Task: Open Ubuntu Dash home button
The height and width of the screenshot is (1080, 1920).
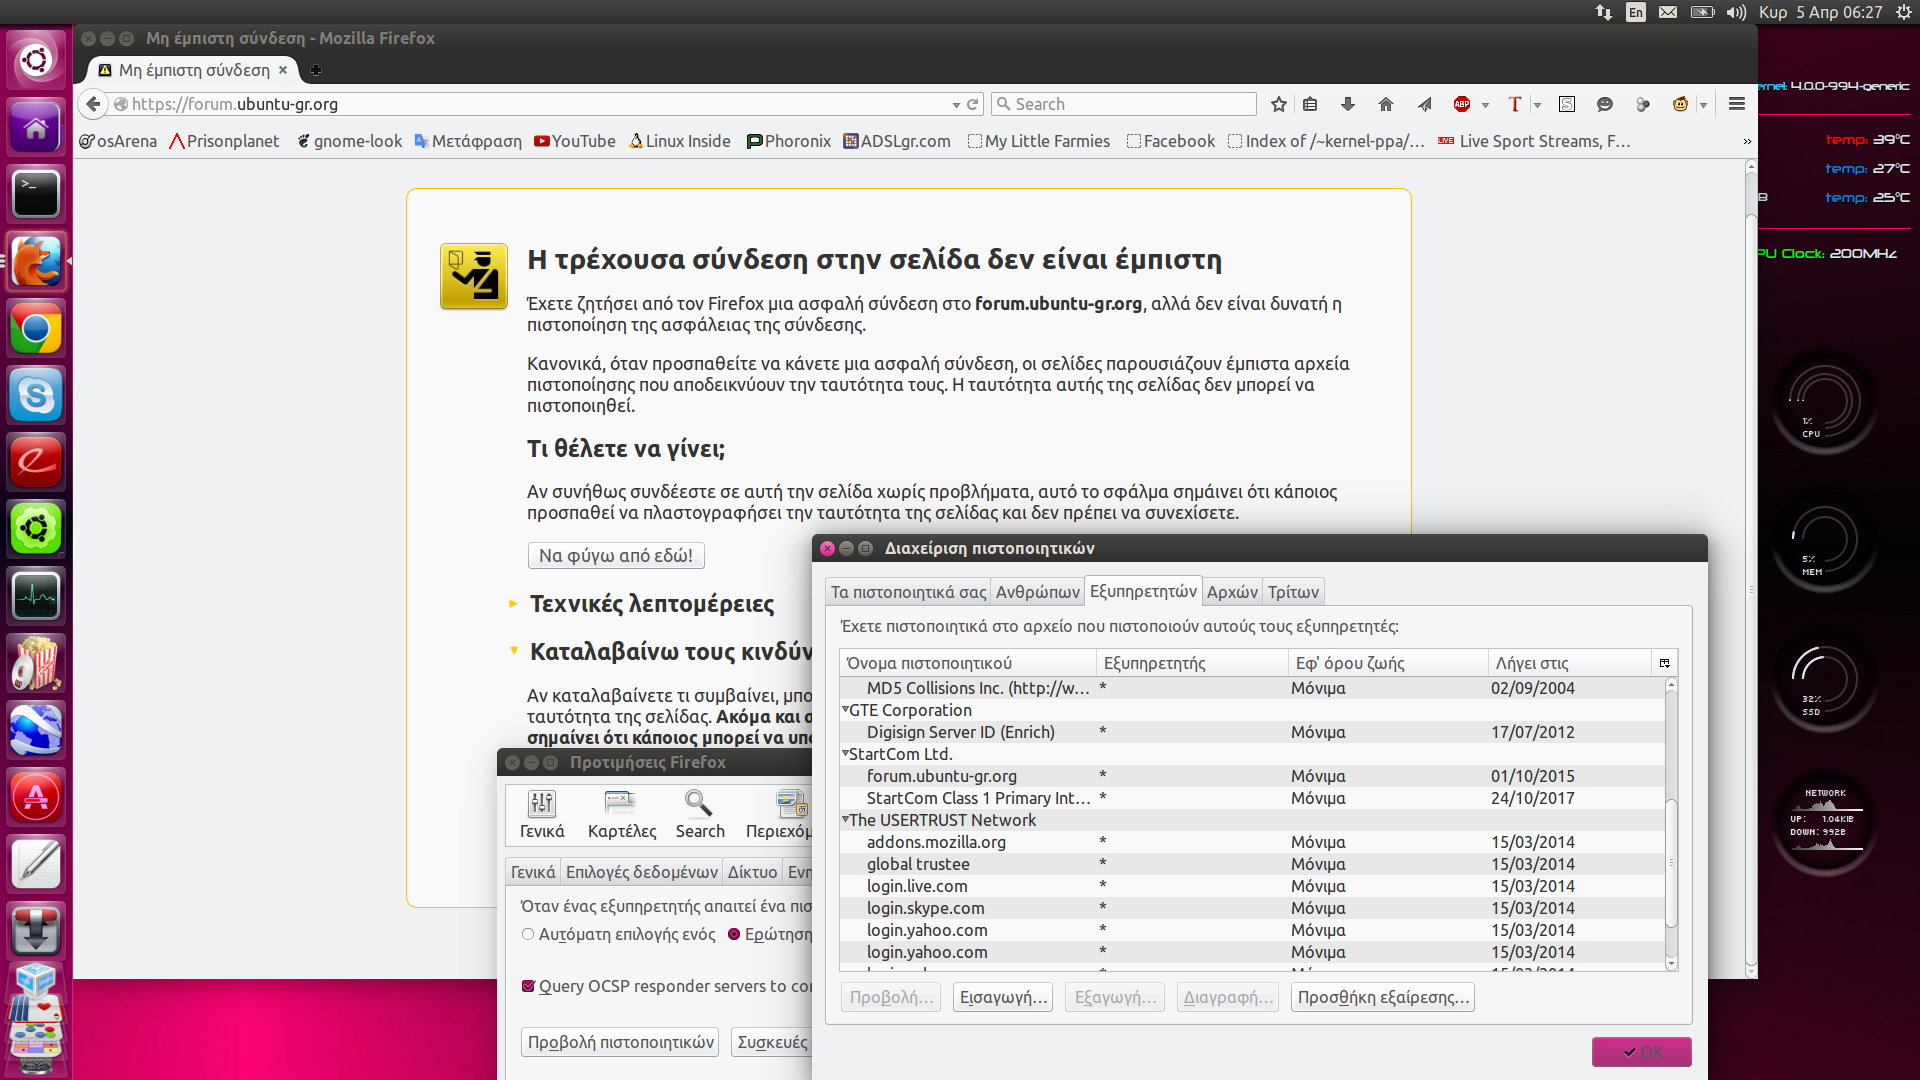Action: pyautogui.click(x=36, y=59)
